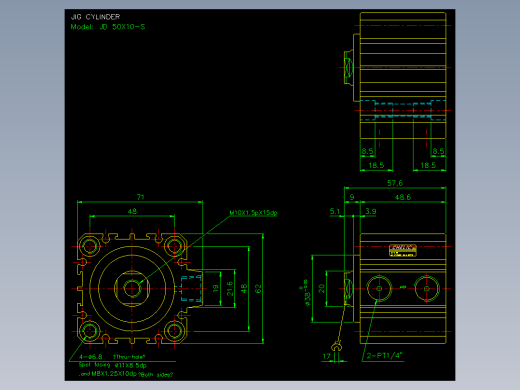Click the "4-ø6.8 Thru-hole" note
The width and height of the screenshot is (520, 390).
[x=112, y=357]
